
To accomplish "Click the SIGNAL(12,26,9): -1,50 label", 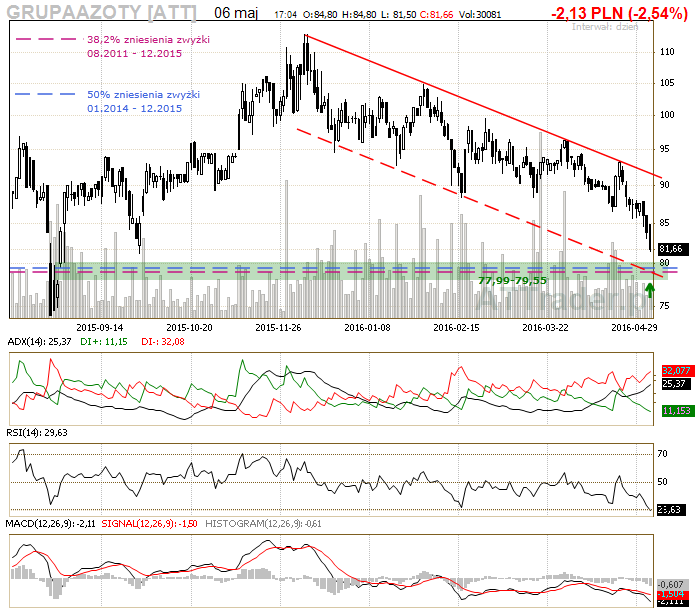I will [x=150, y=524].
